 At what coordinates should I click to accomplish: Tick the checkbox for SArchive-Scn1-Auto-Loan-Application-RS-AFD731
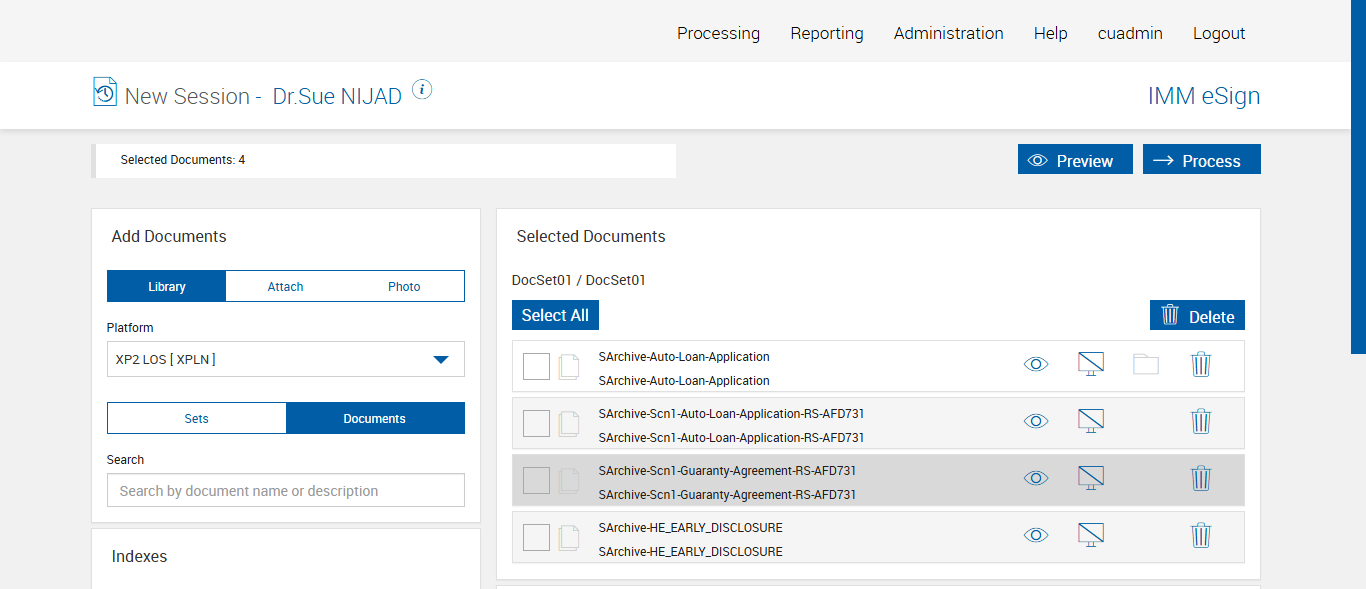click(536, 424)
